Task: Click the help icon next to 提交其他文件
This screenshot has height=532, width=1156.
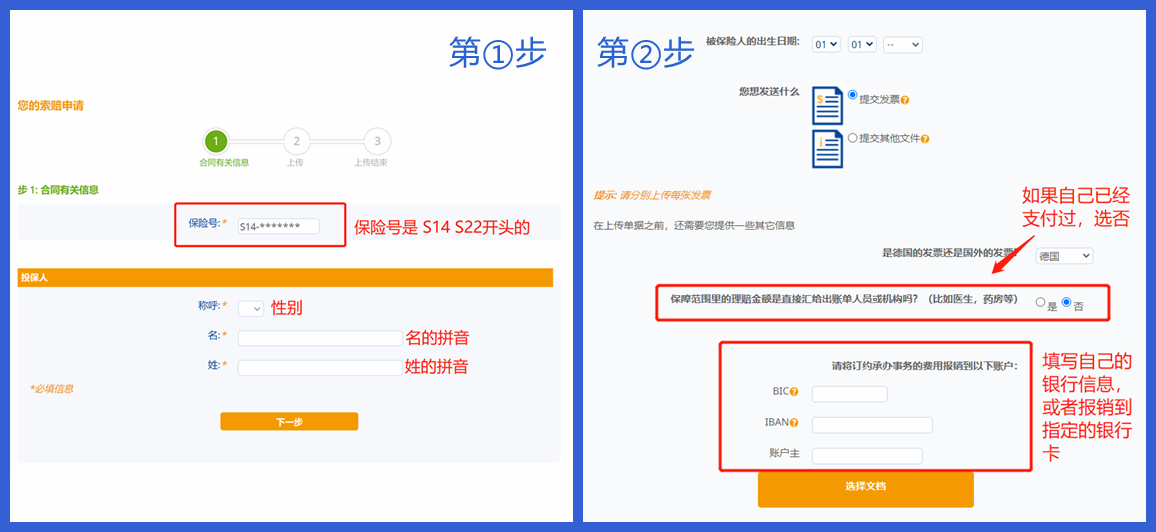Action: click(x=925, y=139)
